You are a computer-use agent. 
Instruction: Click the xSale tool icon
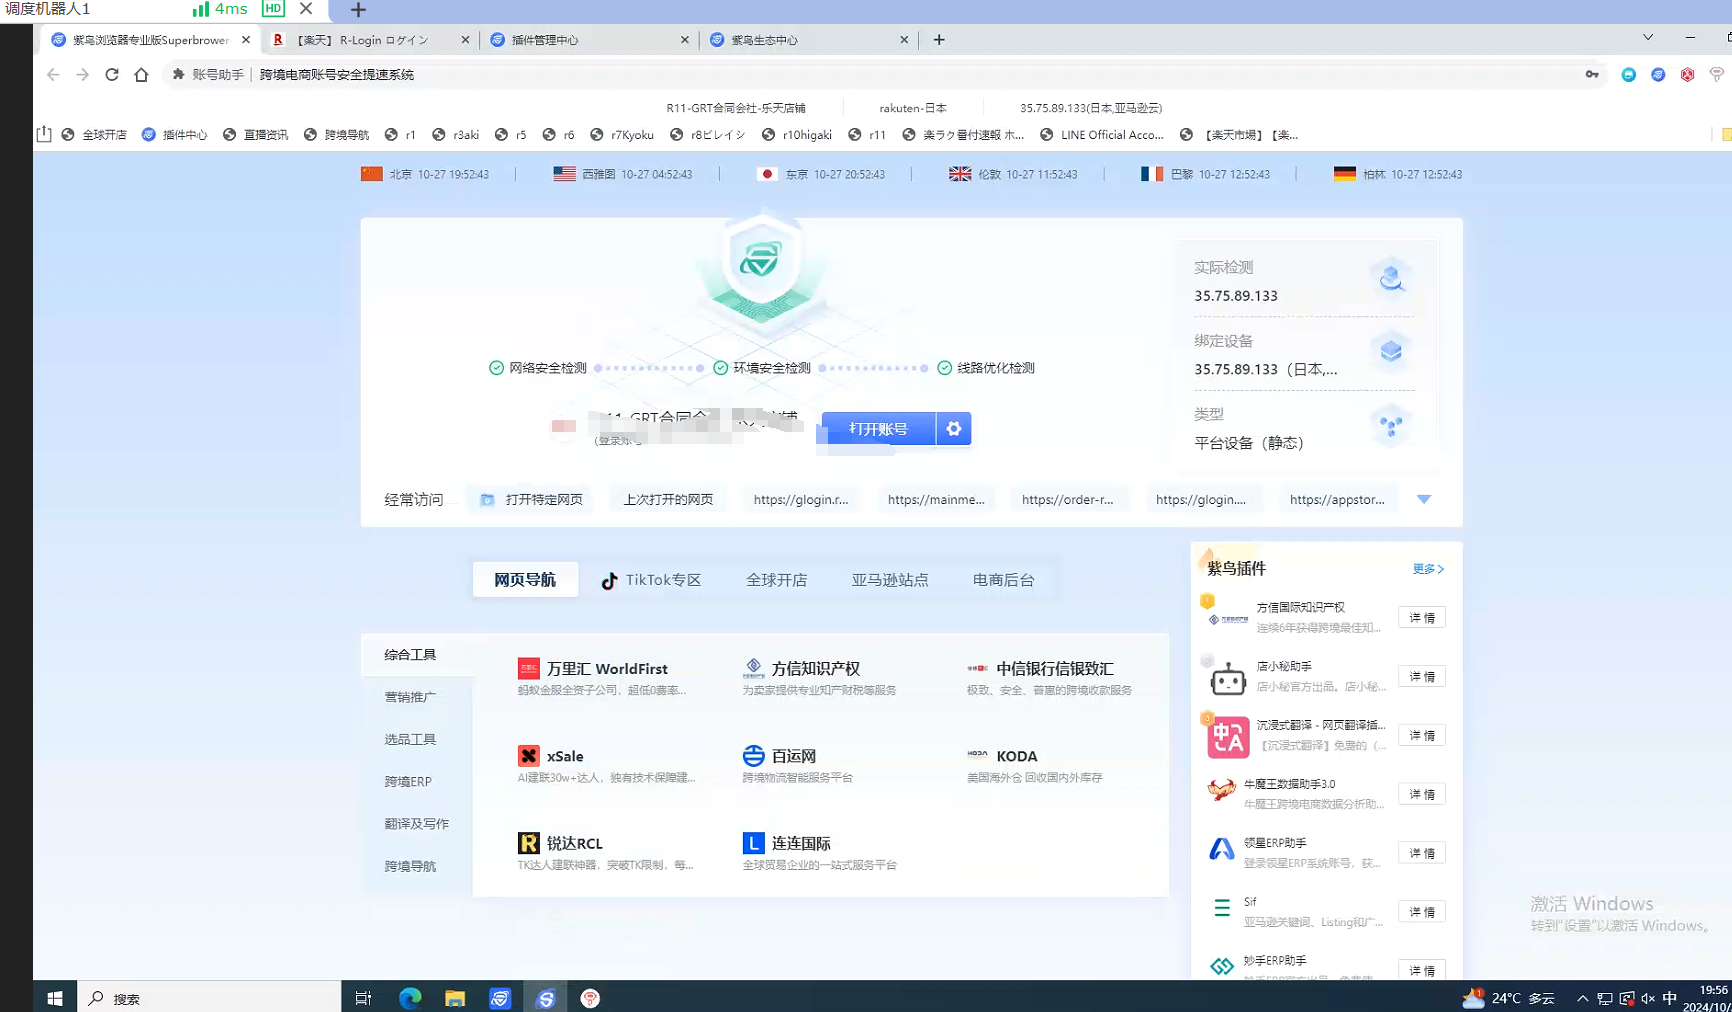pyautogui.click(x=528, y=756)
